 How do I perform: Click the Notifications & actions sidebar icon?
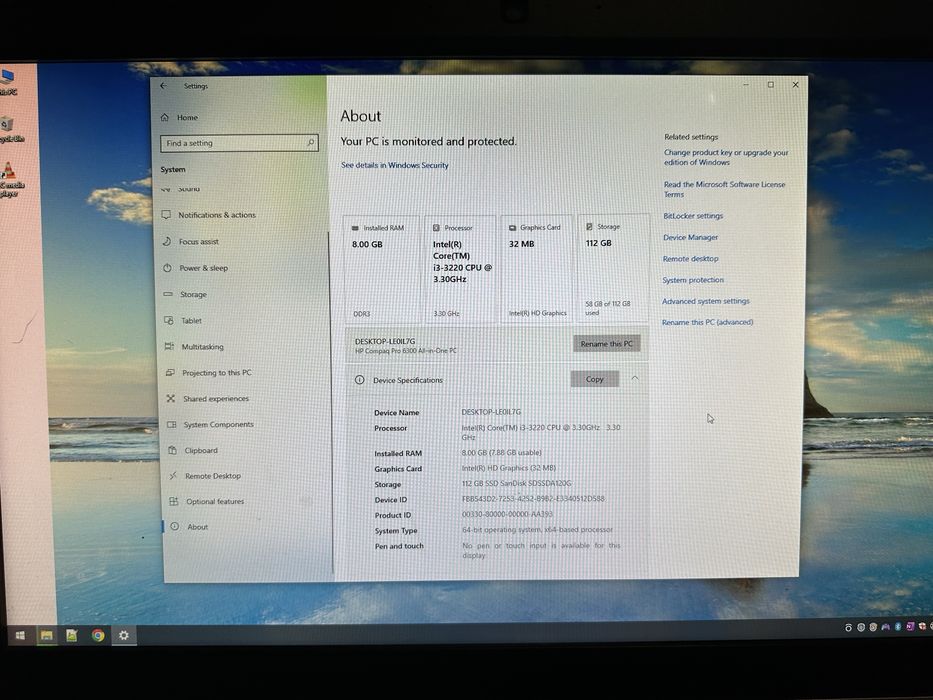tap(166, 214)
